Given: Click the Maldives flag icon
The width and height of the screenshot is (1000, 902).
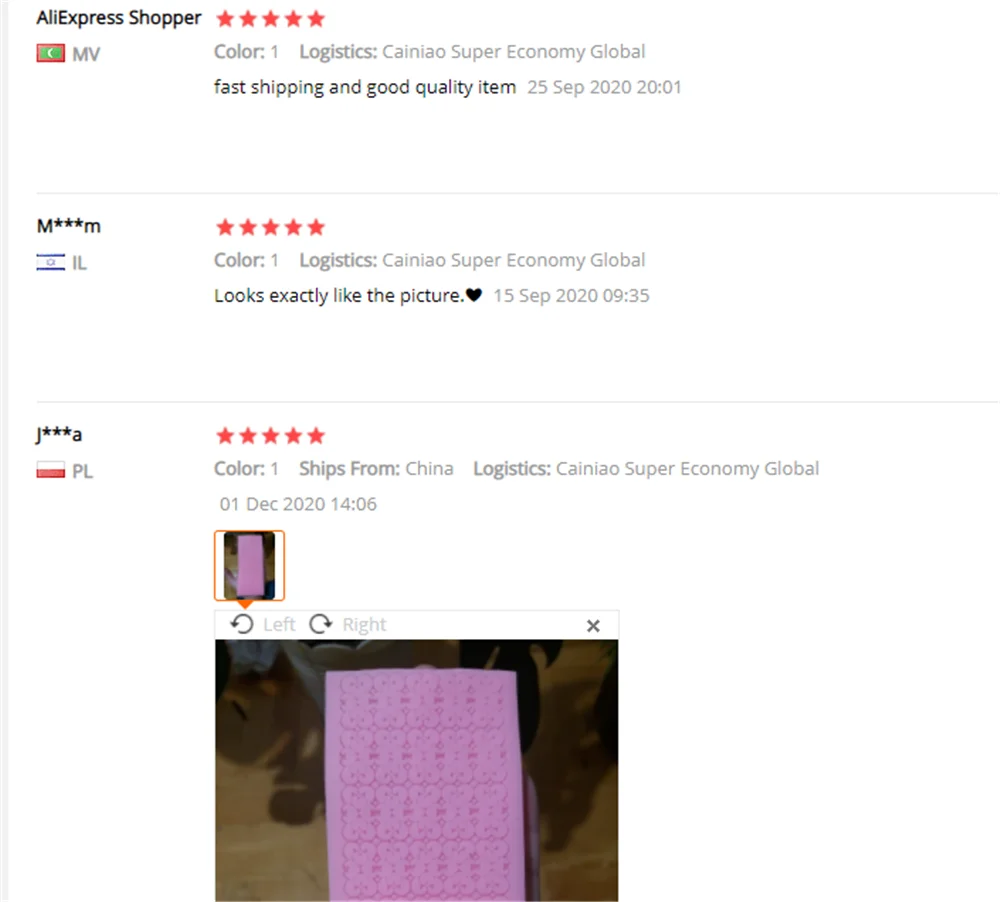Looking at the screenshot, I should coord(50,54).
